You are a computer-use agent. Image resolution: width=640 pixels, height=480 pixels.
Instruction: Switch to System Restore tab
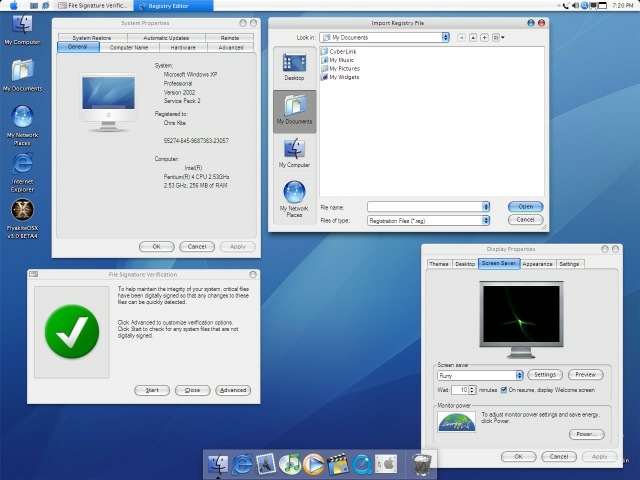[x=92, y=38]
